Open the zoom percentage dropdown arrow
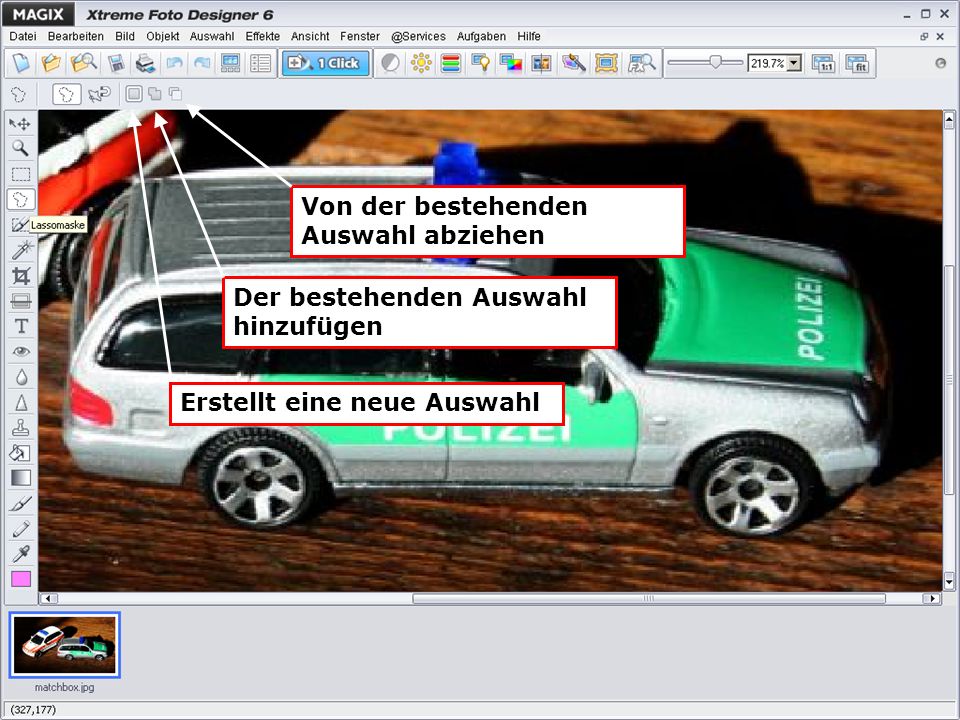 pos(794,63)
